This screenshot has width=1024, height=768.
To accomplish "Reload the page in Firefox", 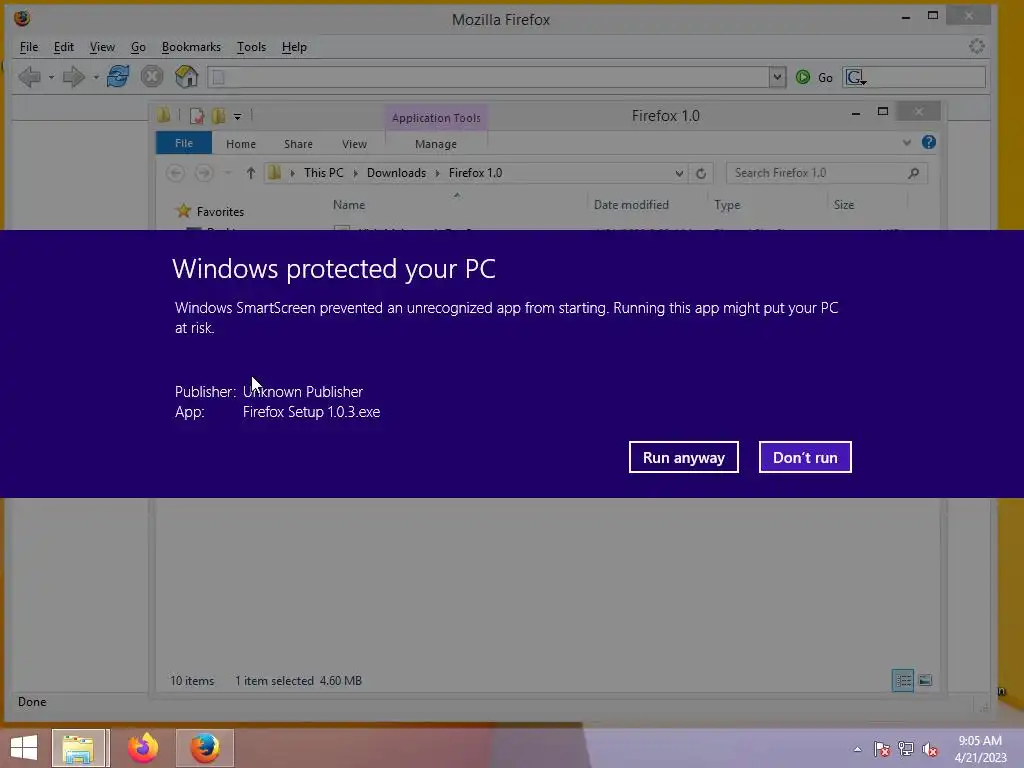I will (x=118, y=76).
